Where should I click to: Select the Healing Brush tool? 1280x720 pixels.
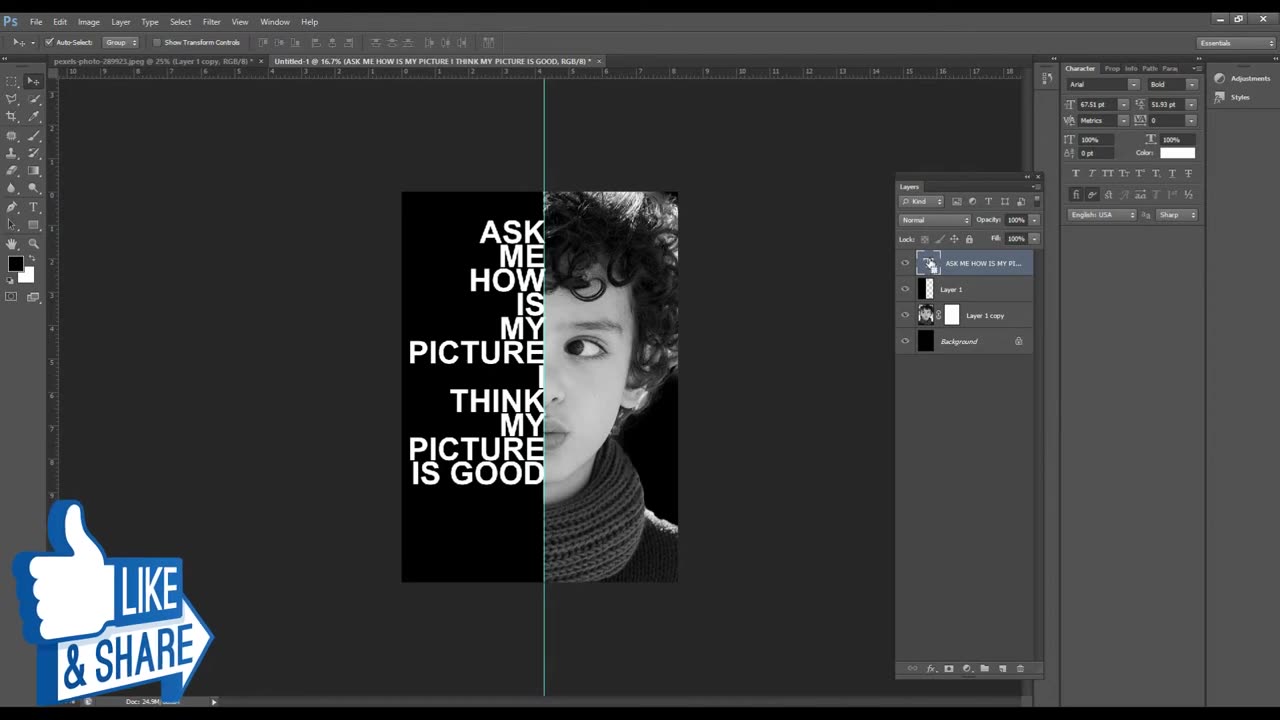[x=11, y=135]
